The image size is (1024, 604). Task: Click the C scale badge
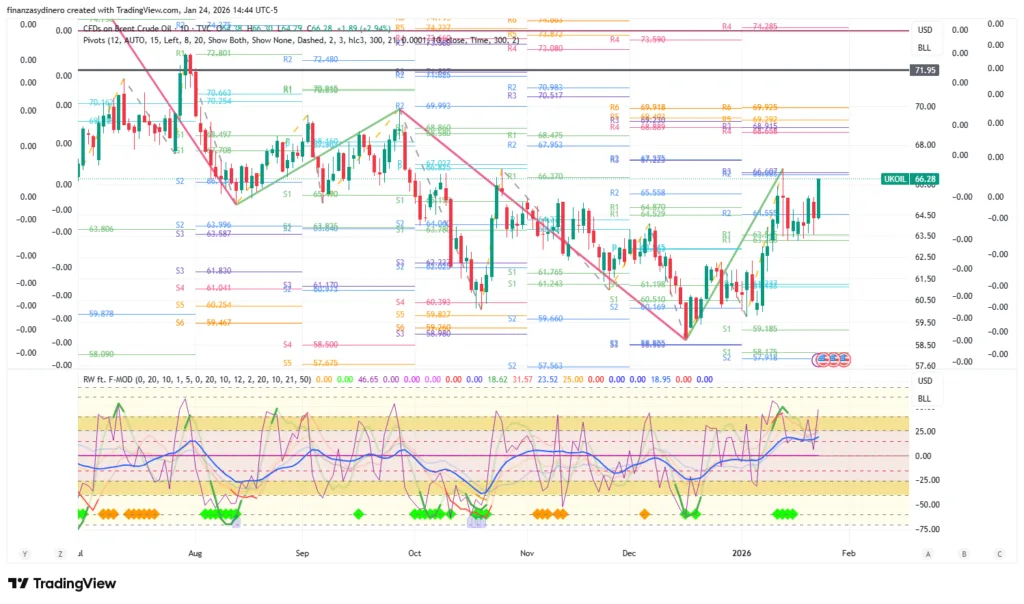[x=998, y=553]
